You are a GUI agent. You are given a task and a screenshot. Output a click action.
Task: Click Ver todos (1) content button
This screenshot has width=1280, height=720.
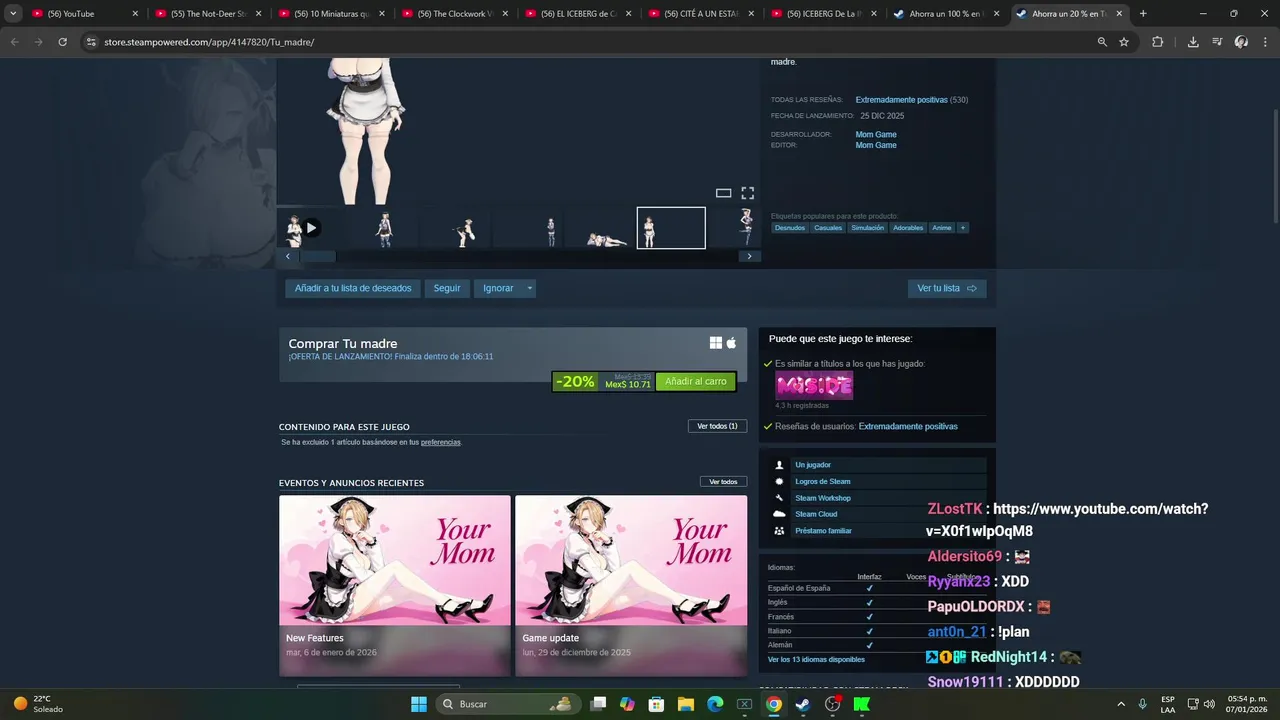point(717,426)
